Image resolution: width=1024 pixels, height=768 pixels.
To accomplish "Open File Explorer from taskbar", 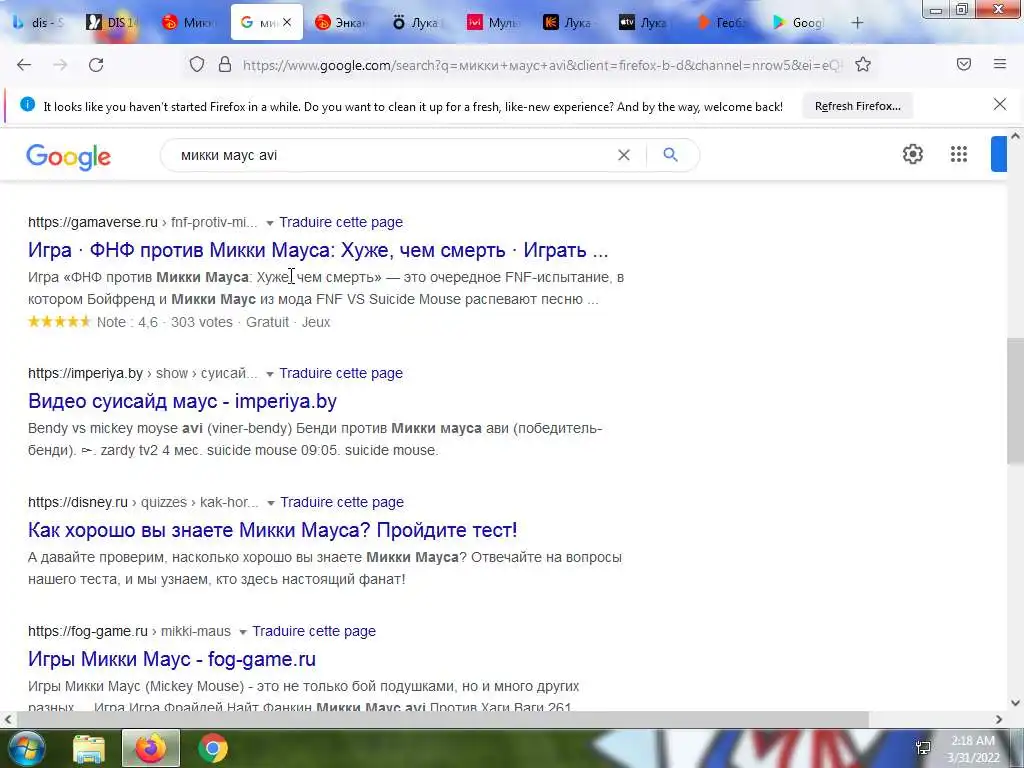I will 89,749.
